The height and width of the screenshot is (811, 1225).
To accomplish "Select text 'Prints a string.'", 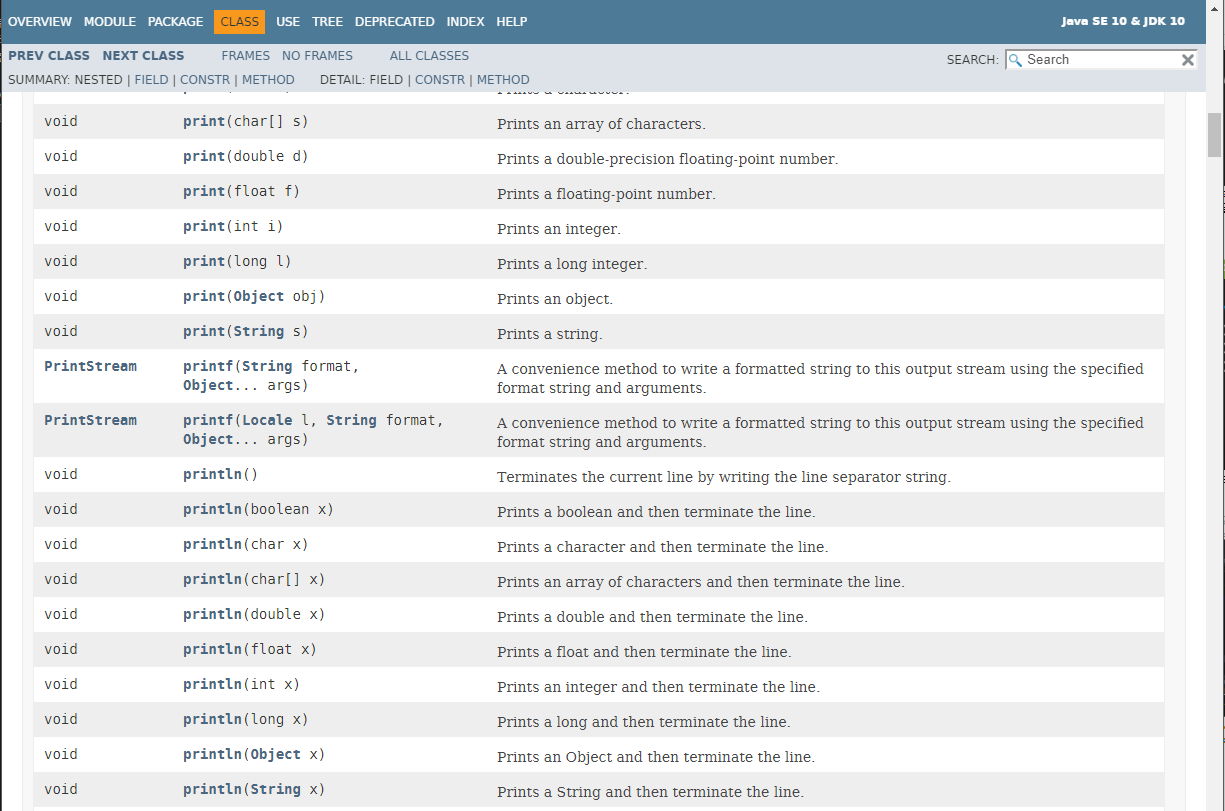I will click(x=549, y=334).
